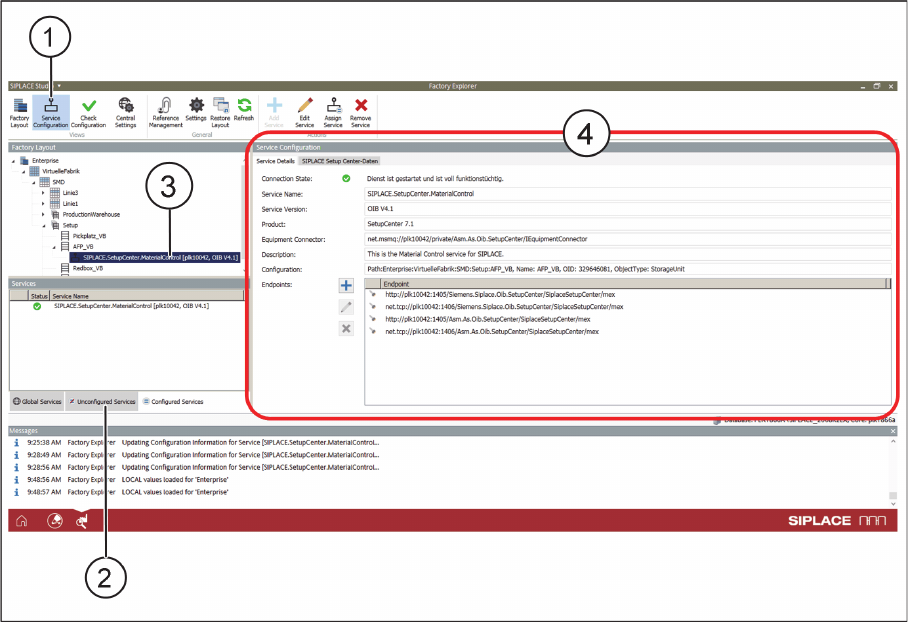This screenshot has width=908, height=622.
Task: Click the Description field
Action: [x=628, y=254]
